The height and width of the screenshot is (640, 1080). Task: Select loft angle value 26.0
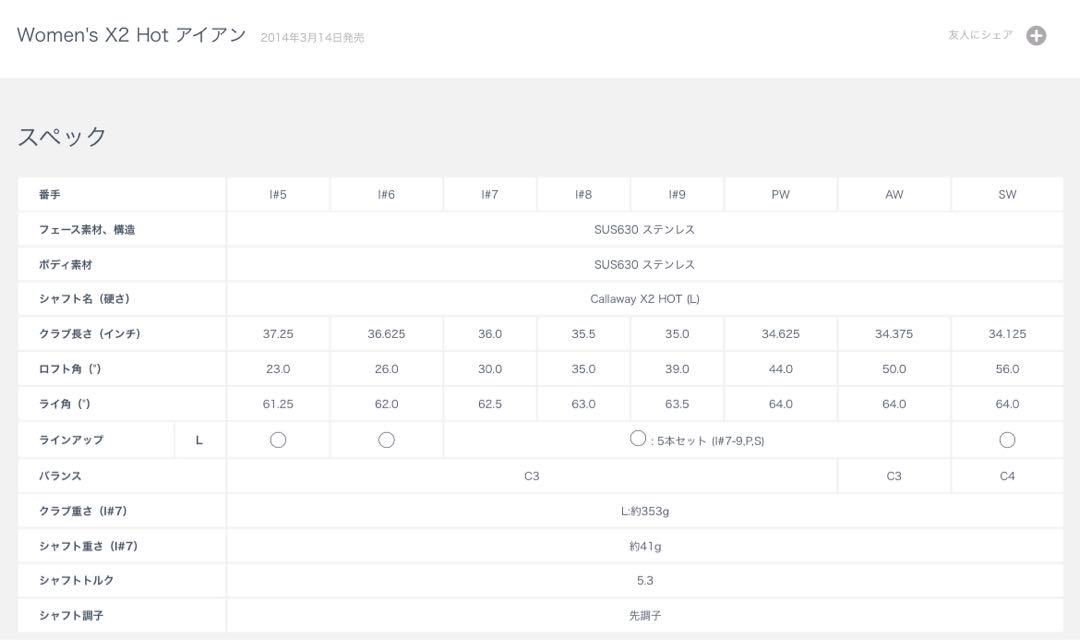point(386,369)
